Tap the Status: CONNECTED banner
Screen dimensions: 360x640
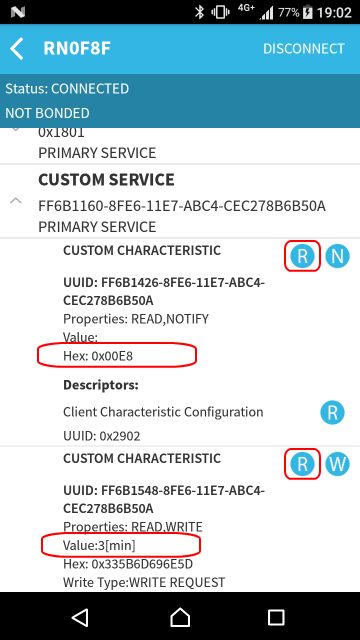click(x=67, y=89)
